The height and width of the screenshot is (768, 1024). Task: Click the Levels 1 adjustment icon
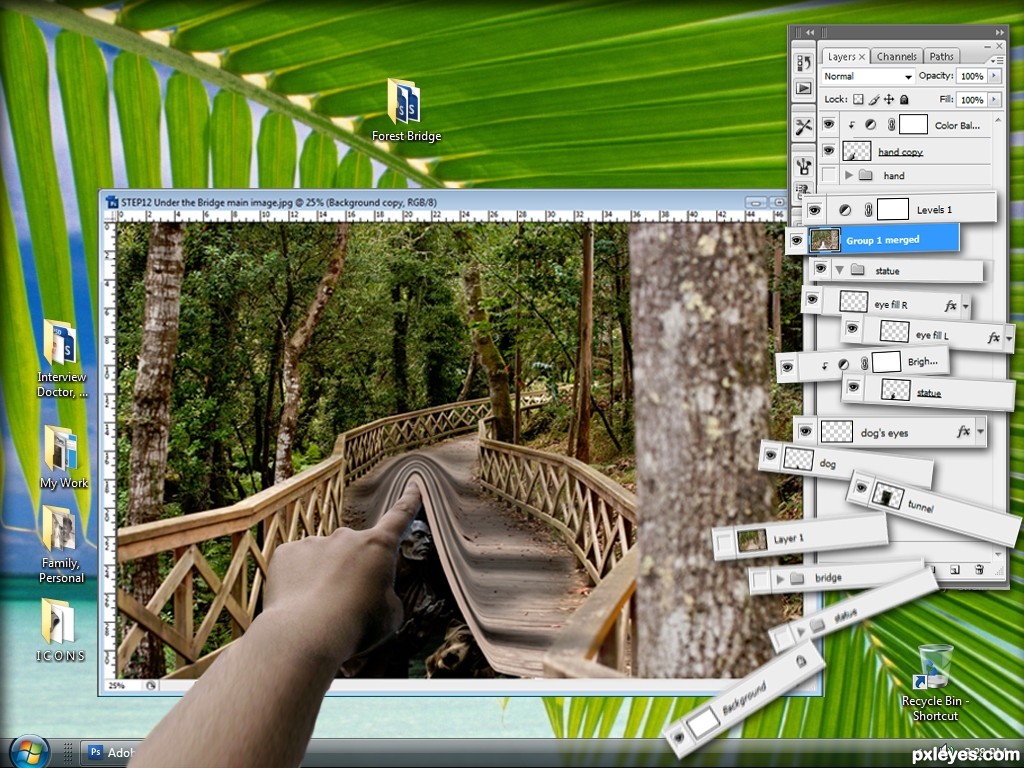pyautogui.click(x=844, y=210)
